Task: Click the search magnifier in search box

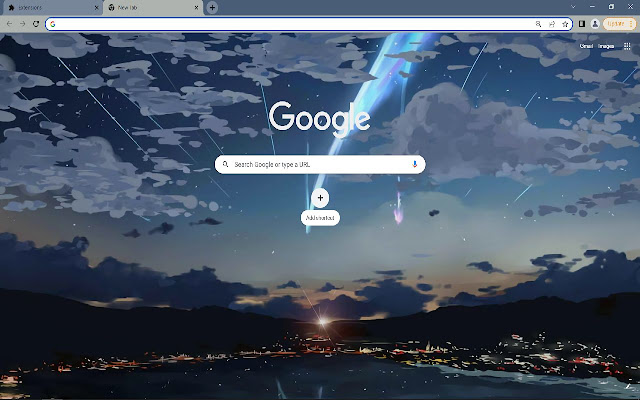Action: pyautogui.click(x=225, y=164)
